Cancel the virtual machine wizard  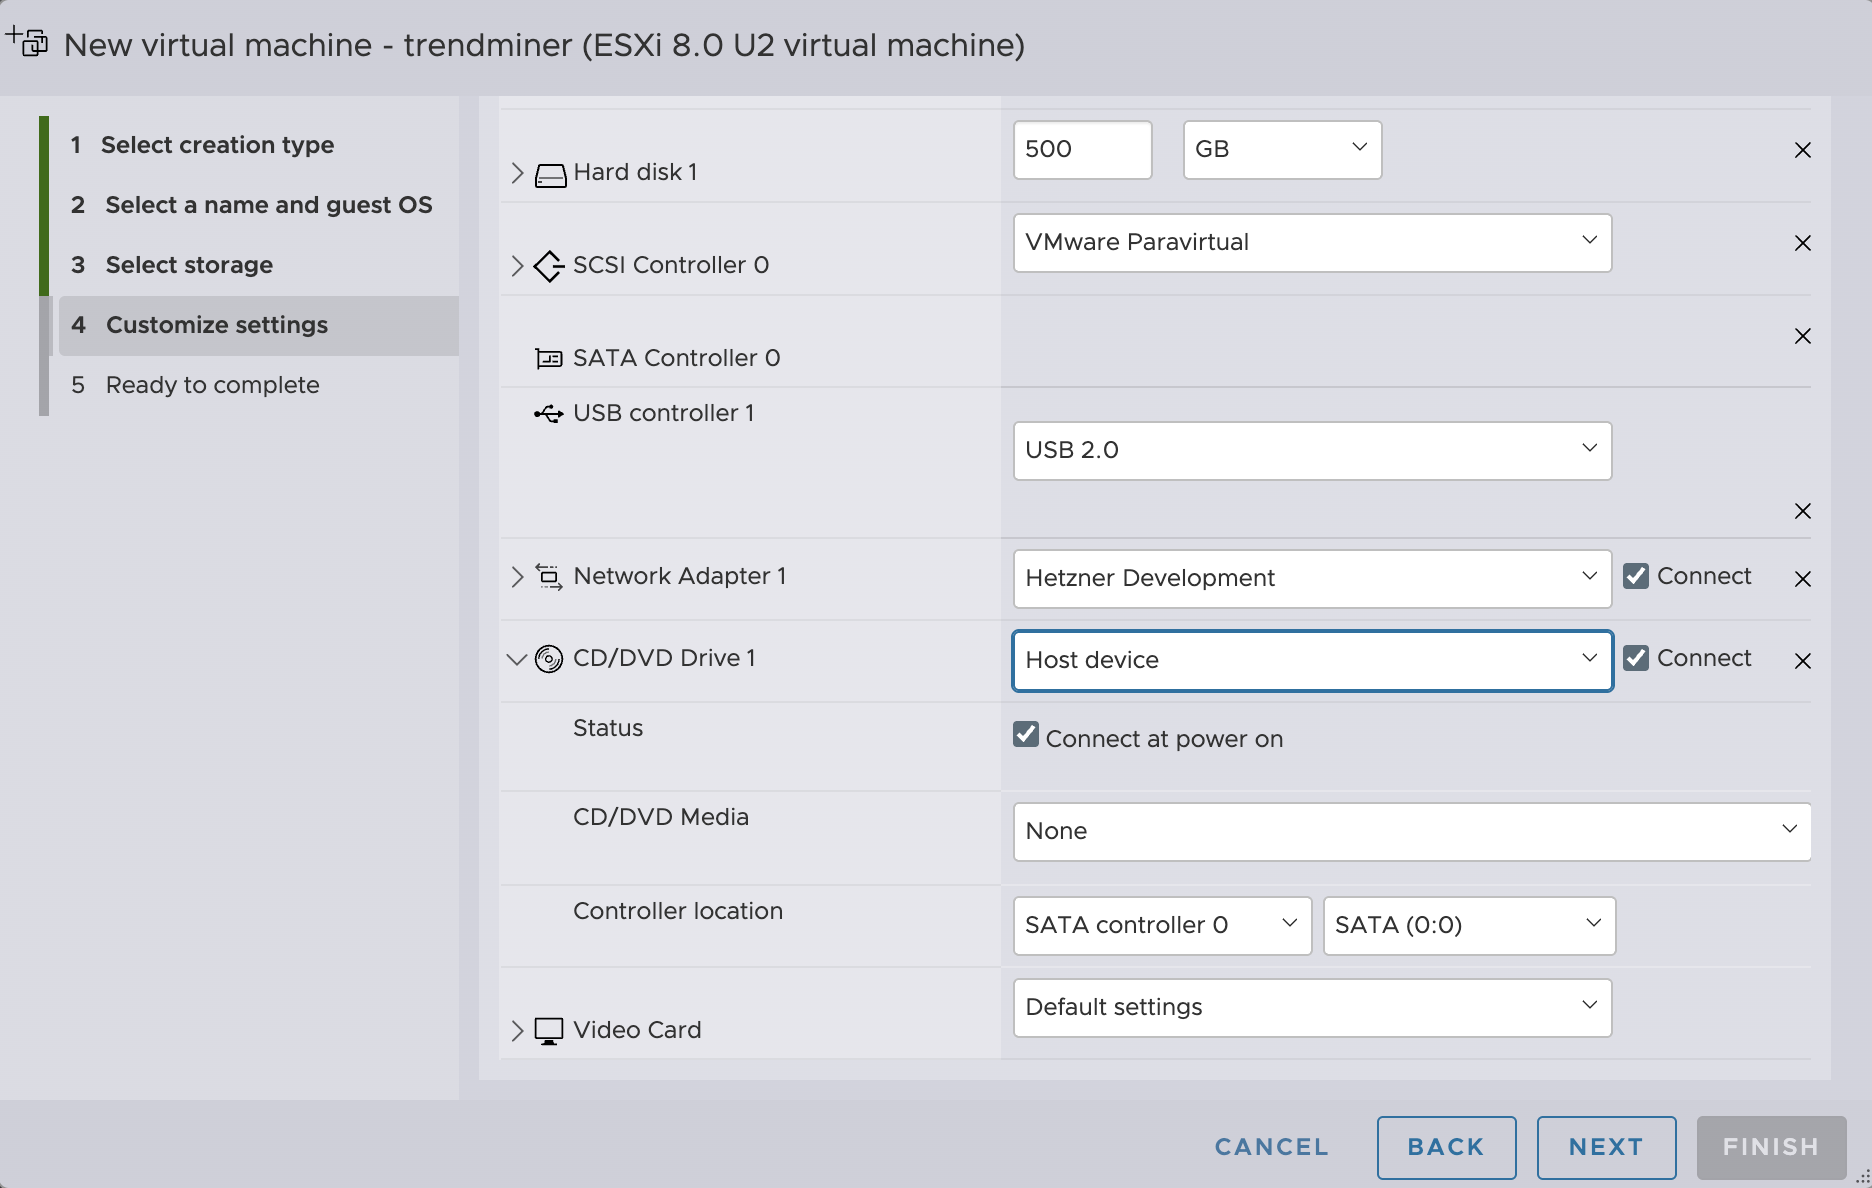pyautogui.click(x=1270, y=1147)
